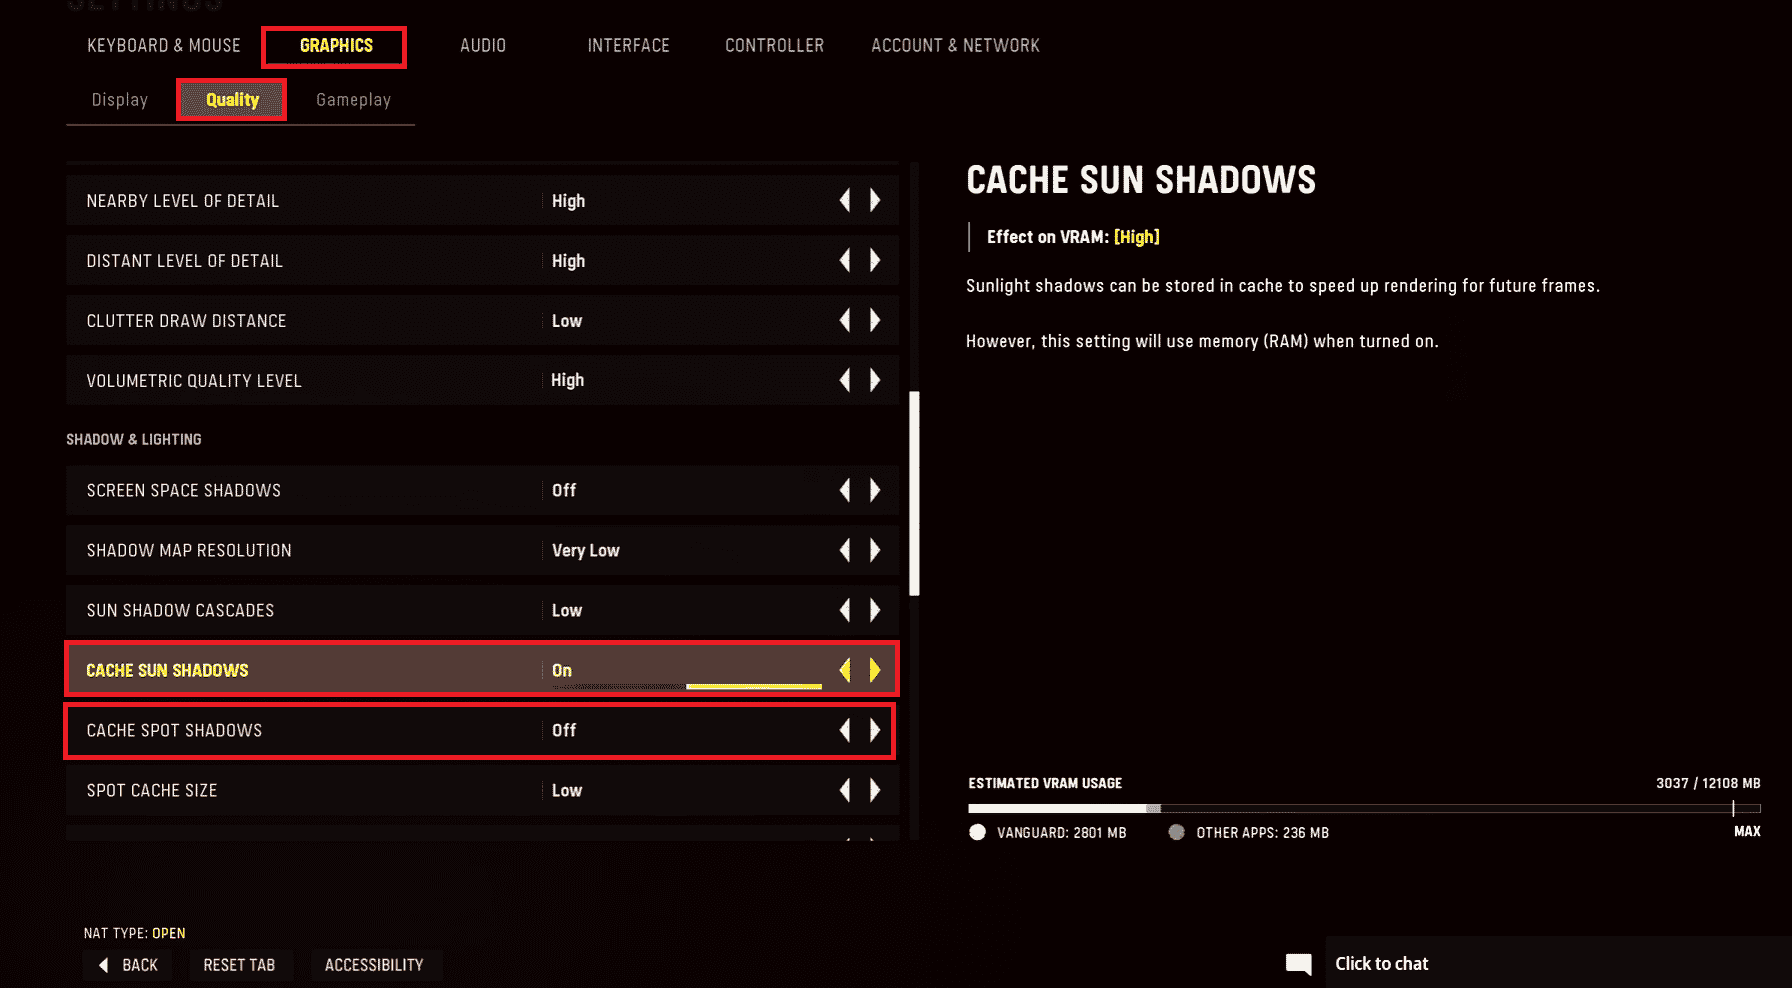Open the Shadow Map Resolution value selector
The height and width of the screenshot is (988, 1792).
586,550
